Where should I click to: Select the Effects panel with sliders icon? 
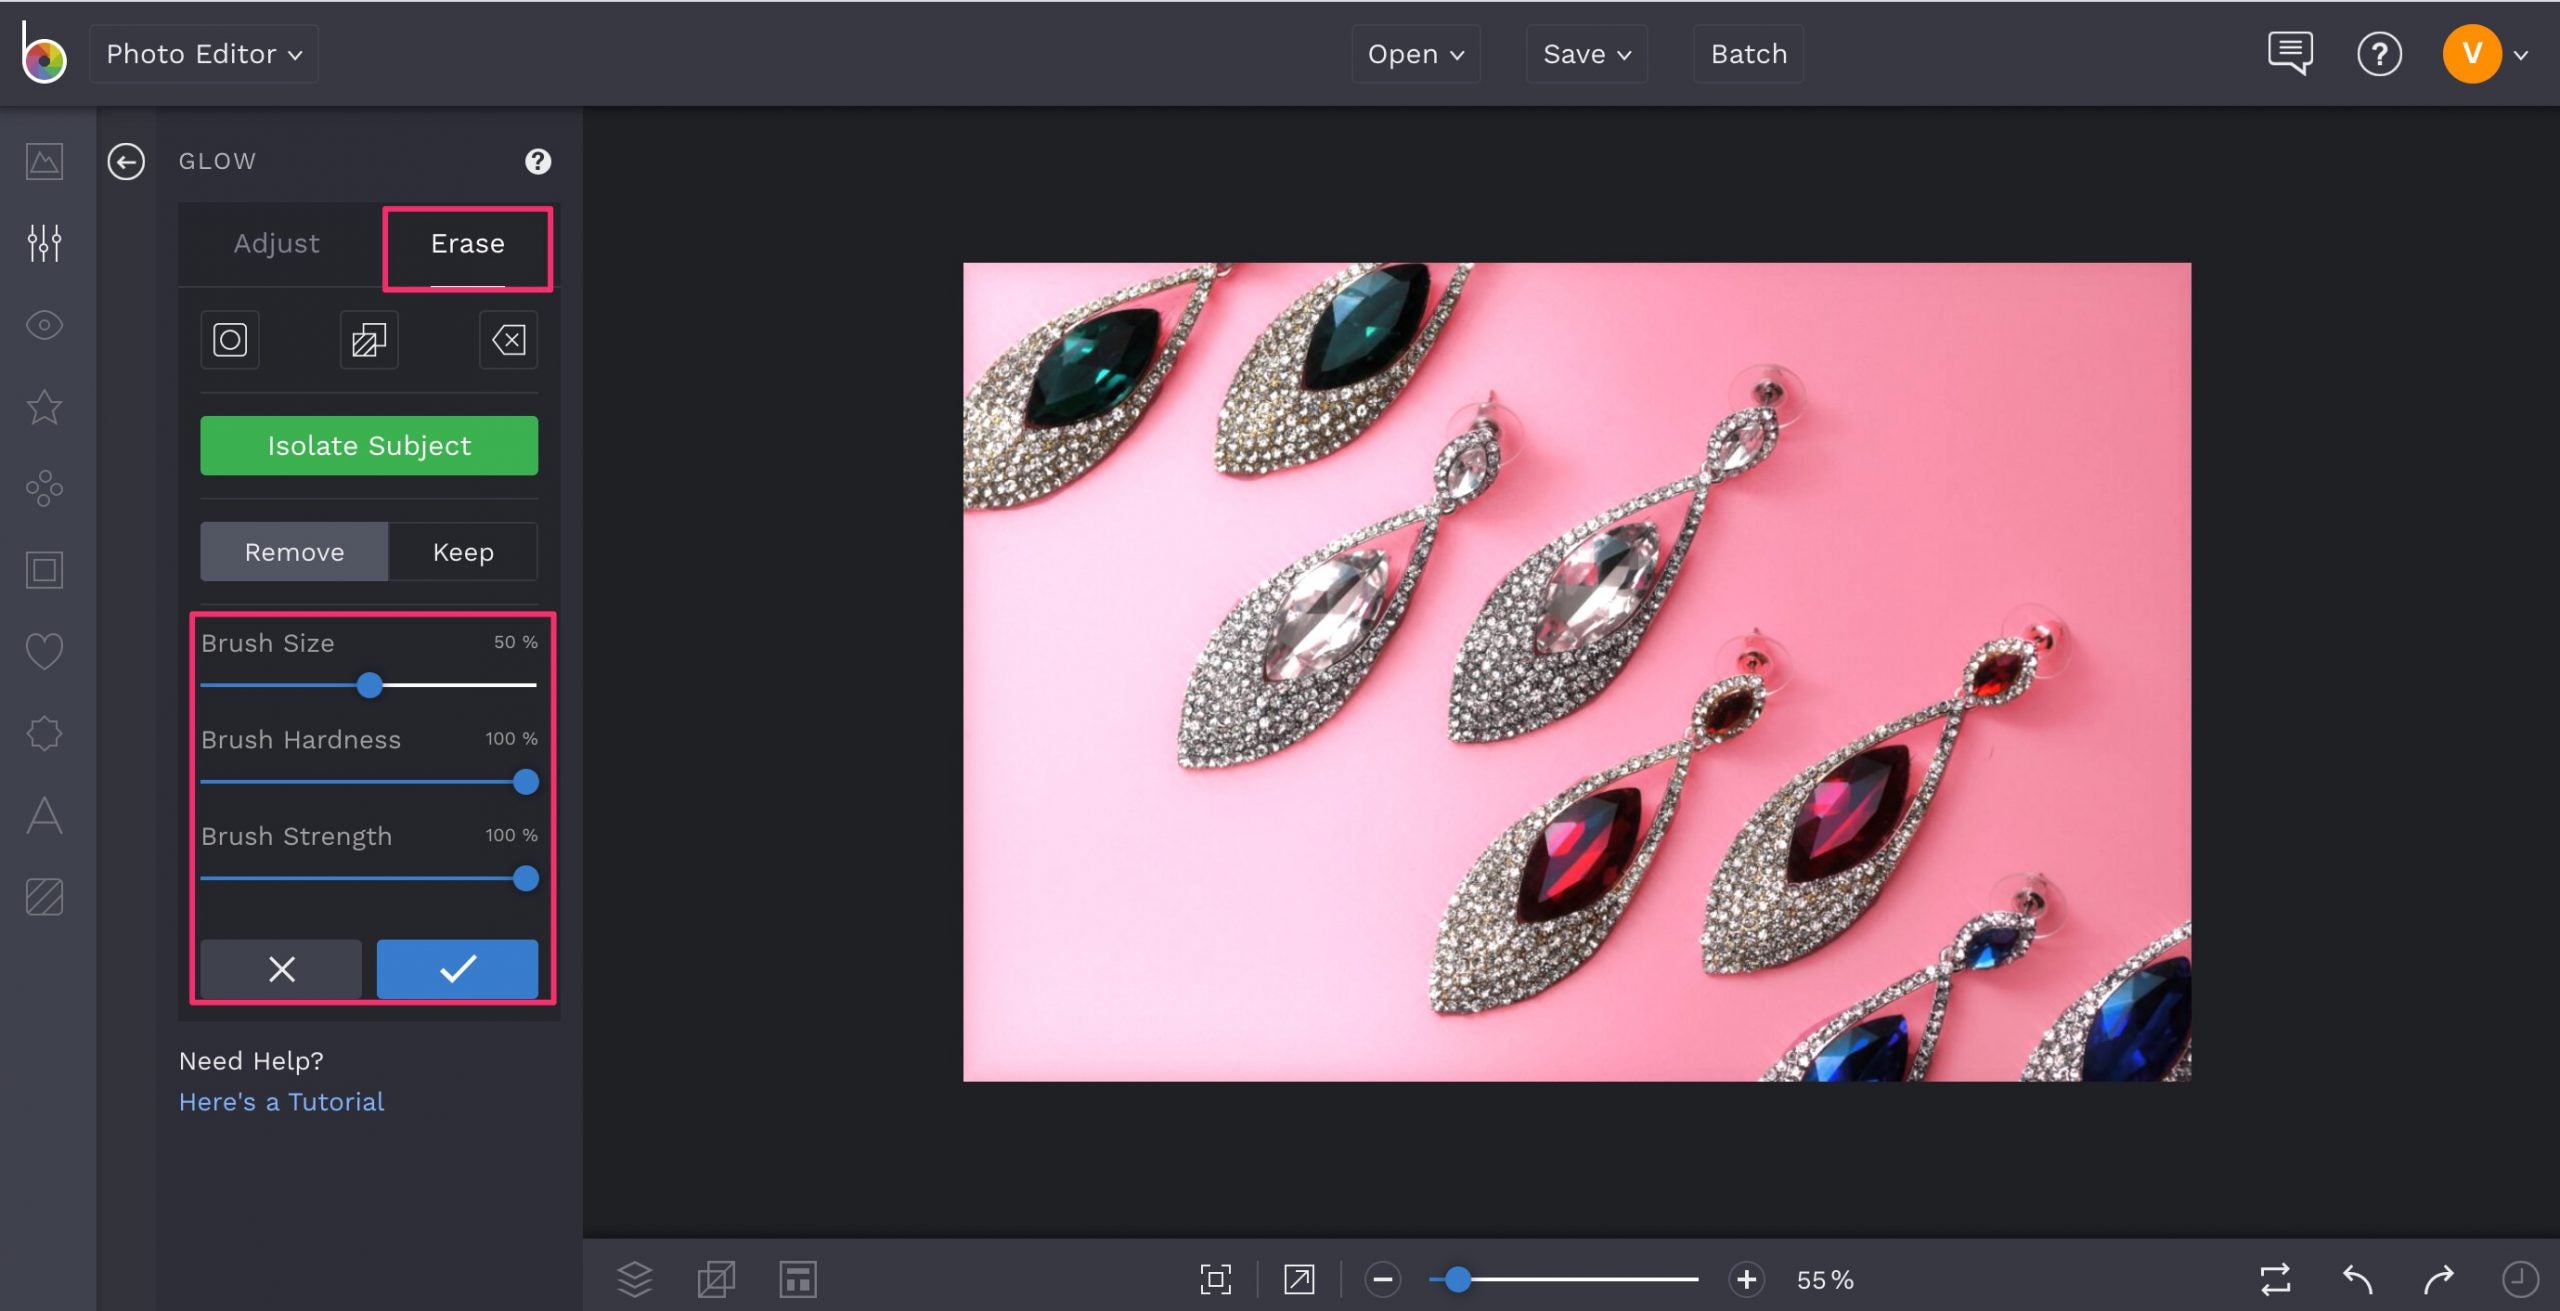point(44,242)
